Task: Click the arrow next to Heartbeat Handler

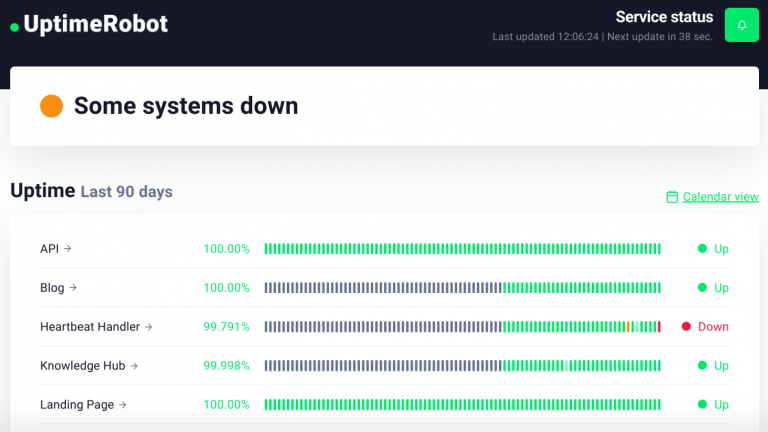Action: (x=149, y=327)
